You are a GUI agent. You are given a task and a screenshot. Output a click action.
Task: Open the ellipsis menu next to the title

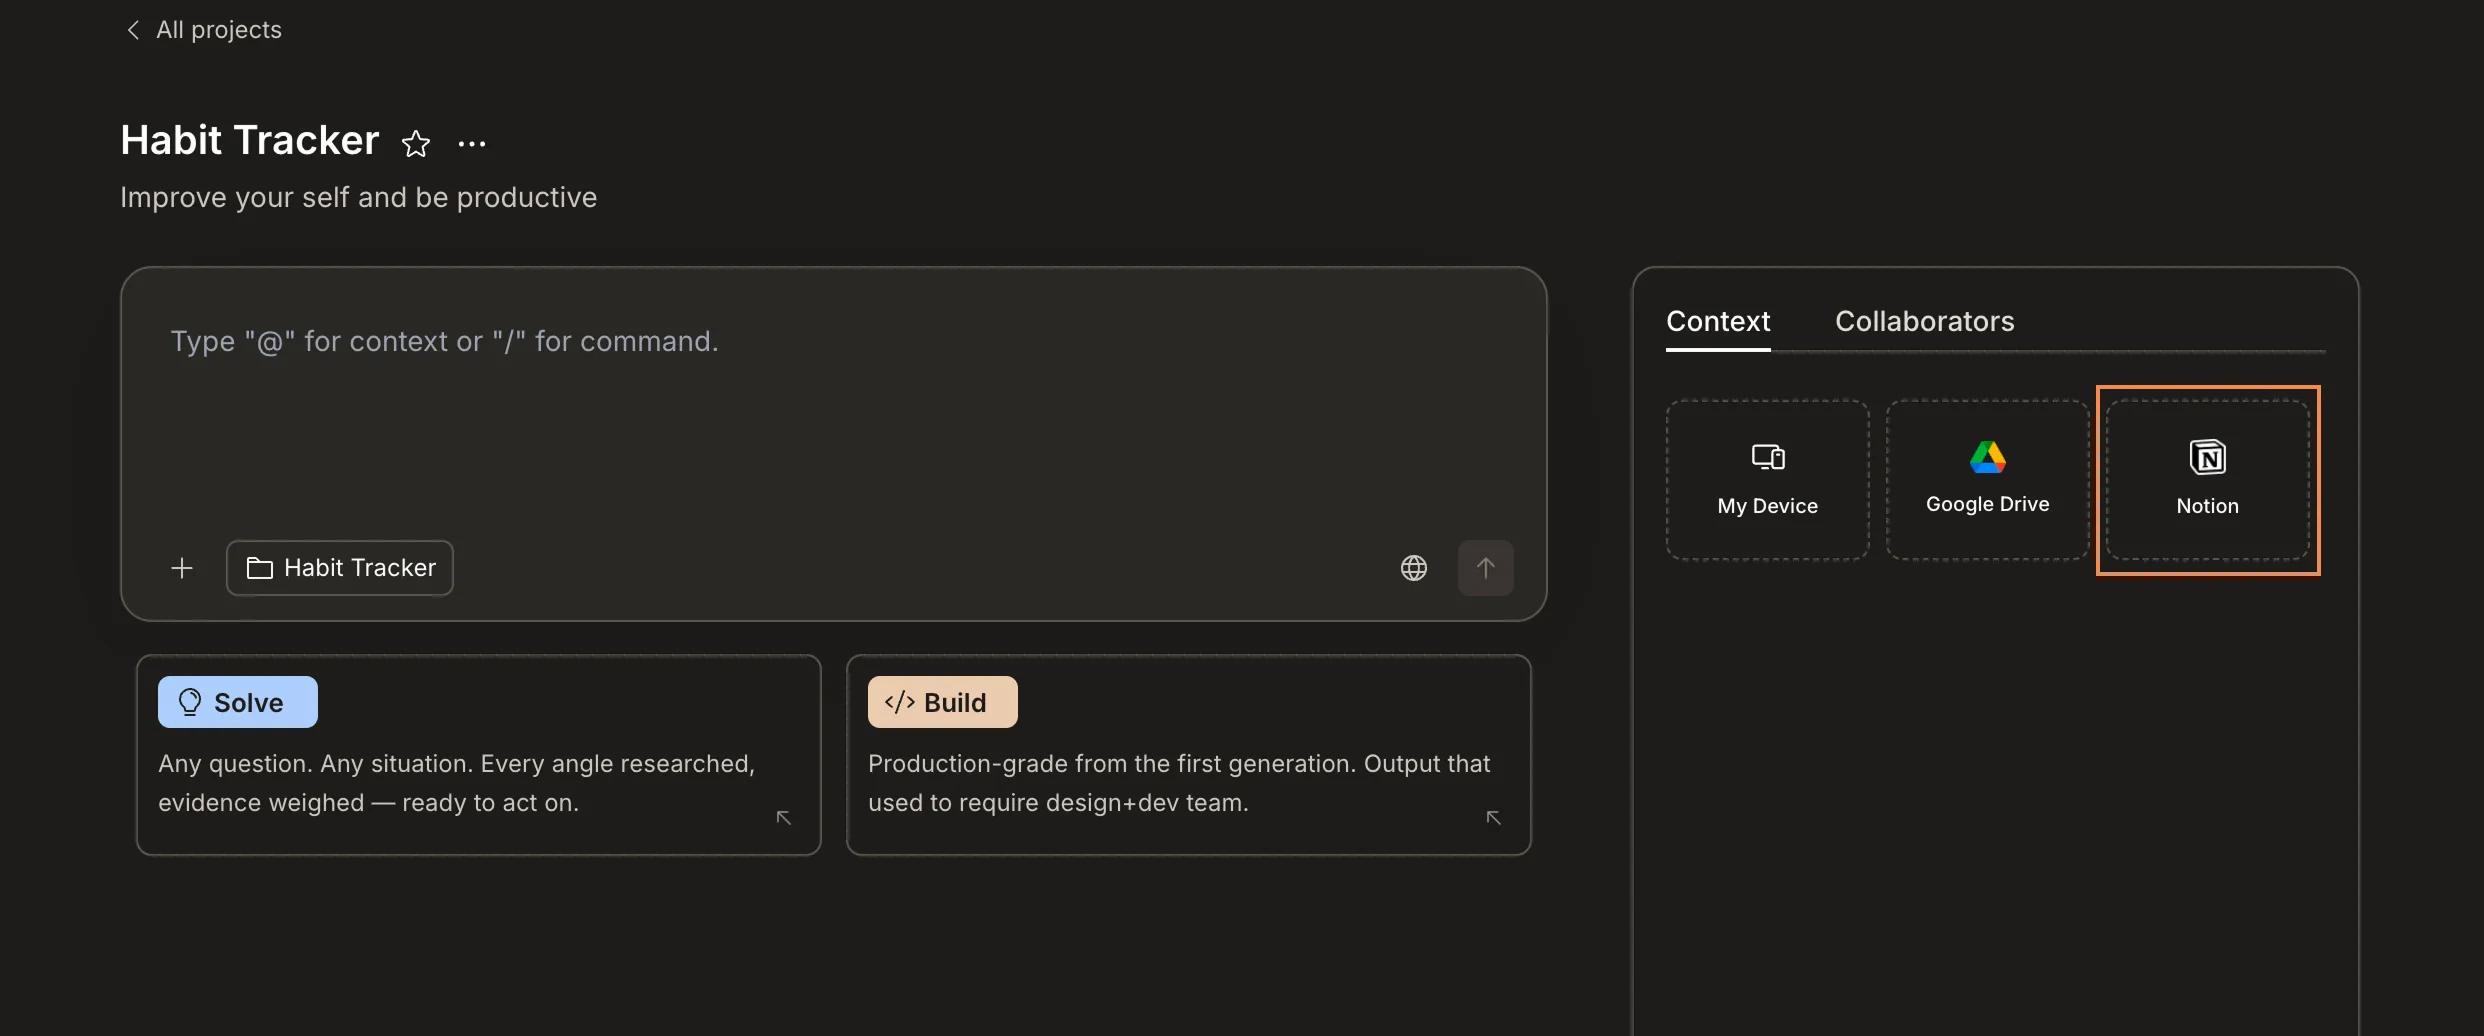pyautogui.click(x=471, y=143)
